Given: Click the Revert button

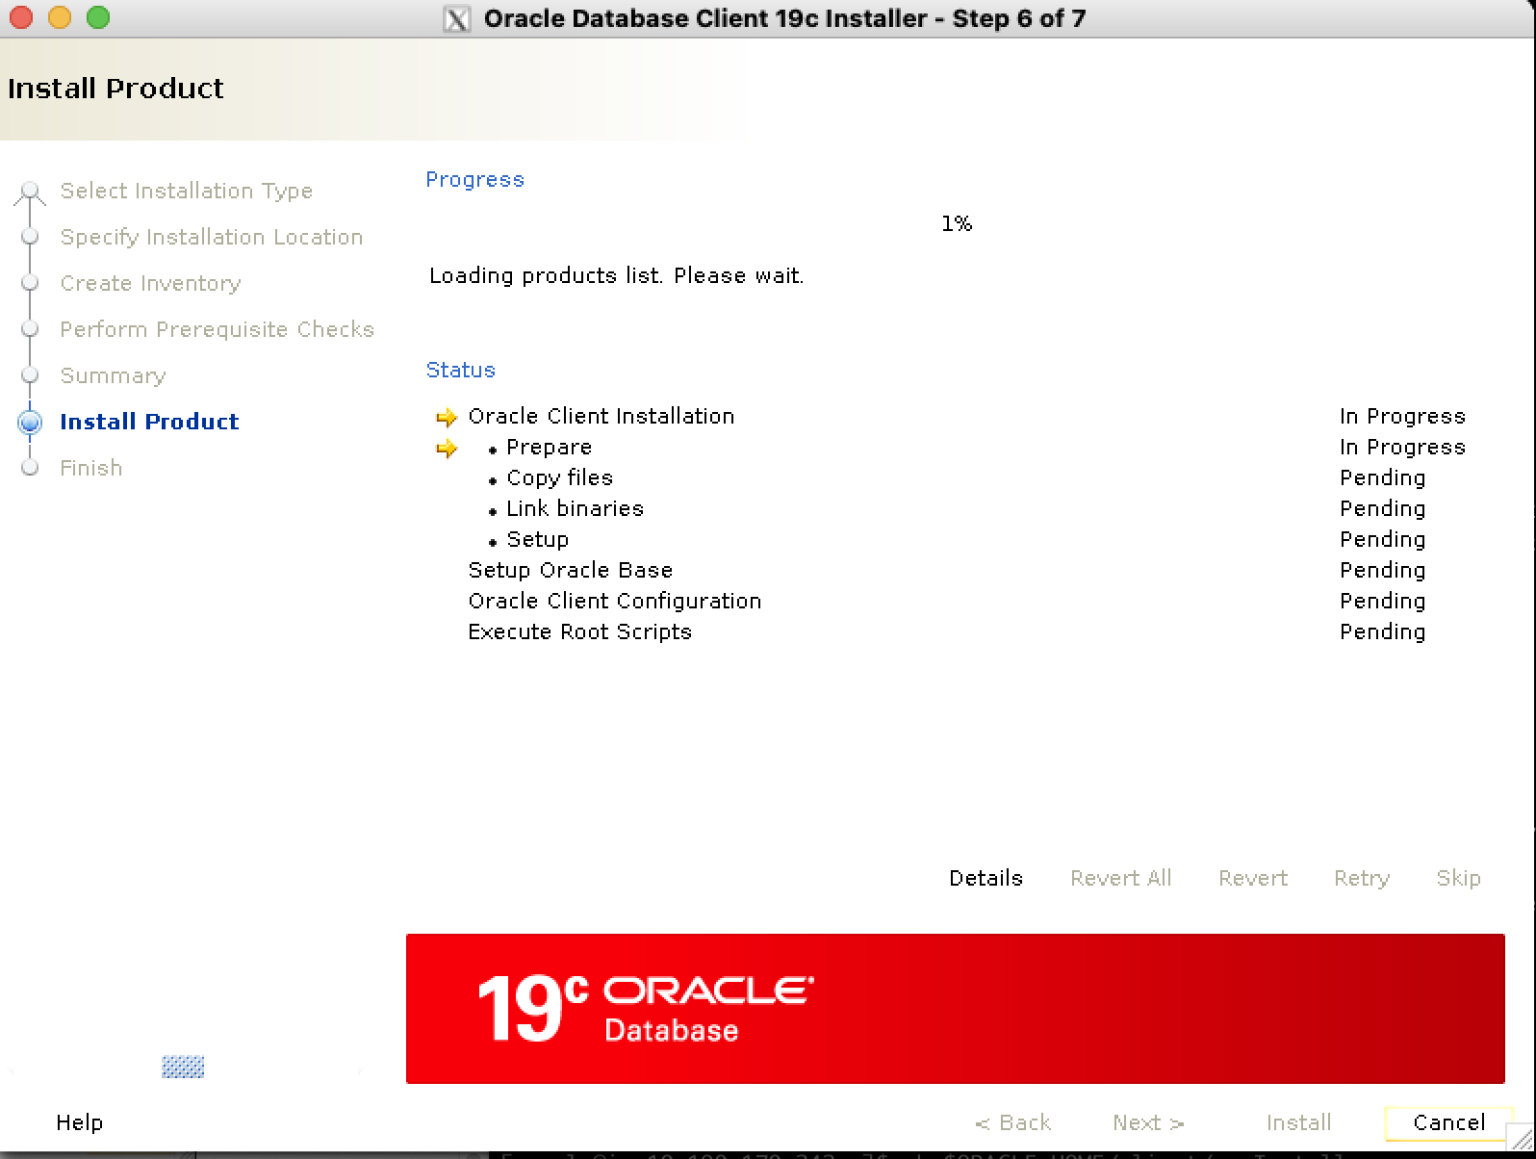Looking at the screenshot, I should 1252,878.
